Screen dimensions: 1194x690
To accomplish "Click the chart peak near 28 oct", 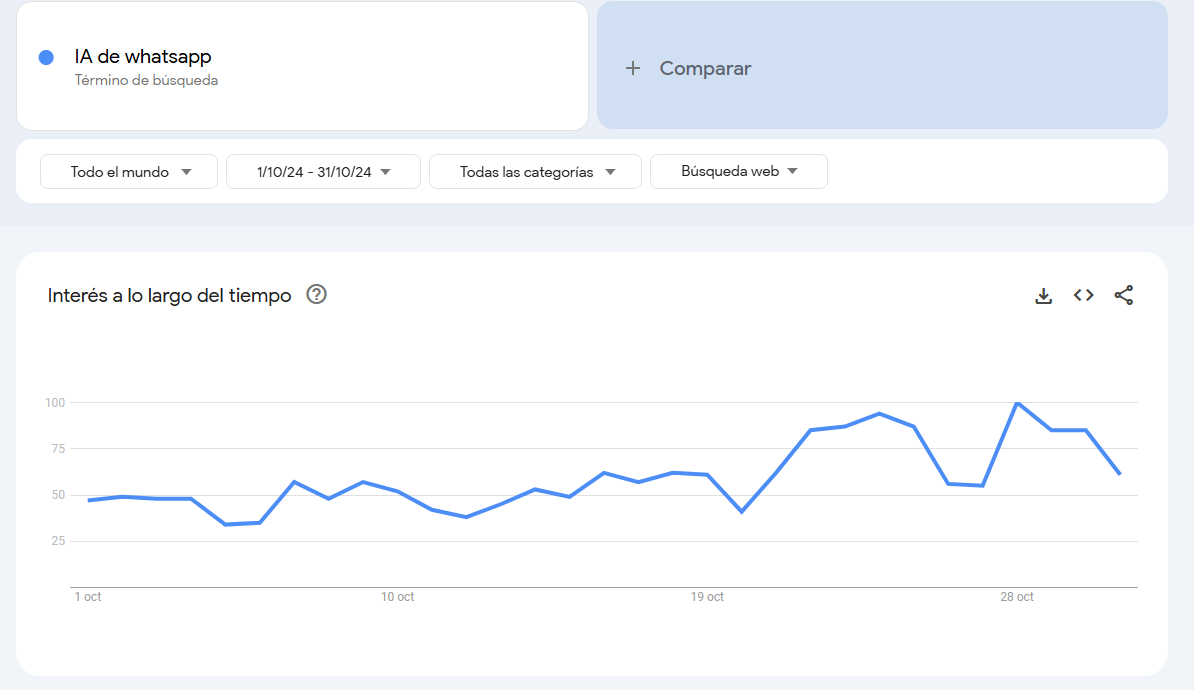I will 1018,403.
